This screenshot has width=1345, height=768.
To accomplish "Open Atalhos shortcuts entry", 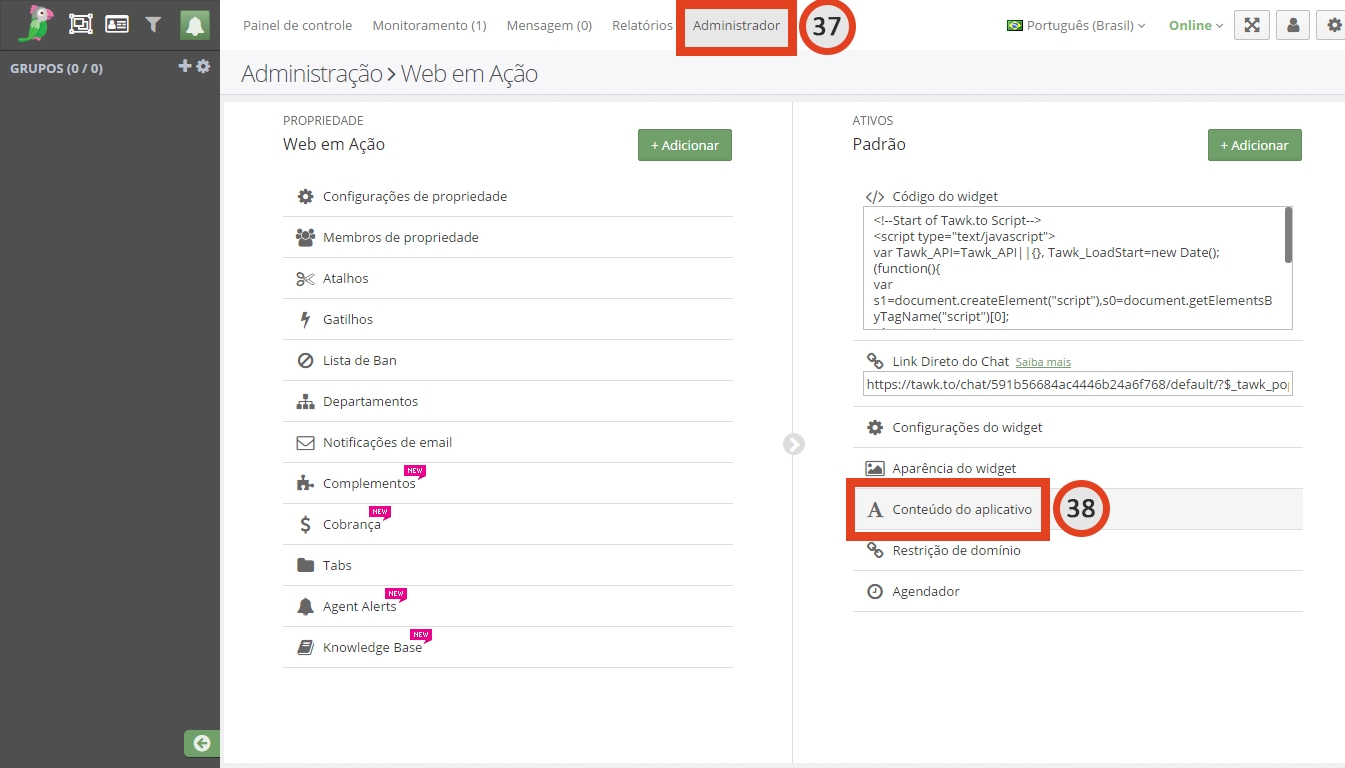I will (508, 278).
